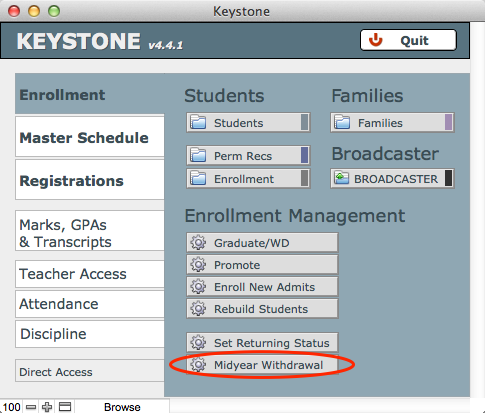Click the gear icon beside Promote
This screenshot has height=413, width=485.
coord(198,265)
